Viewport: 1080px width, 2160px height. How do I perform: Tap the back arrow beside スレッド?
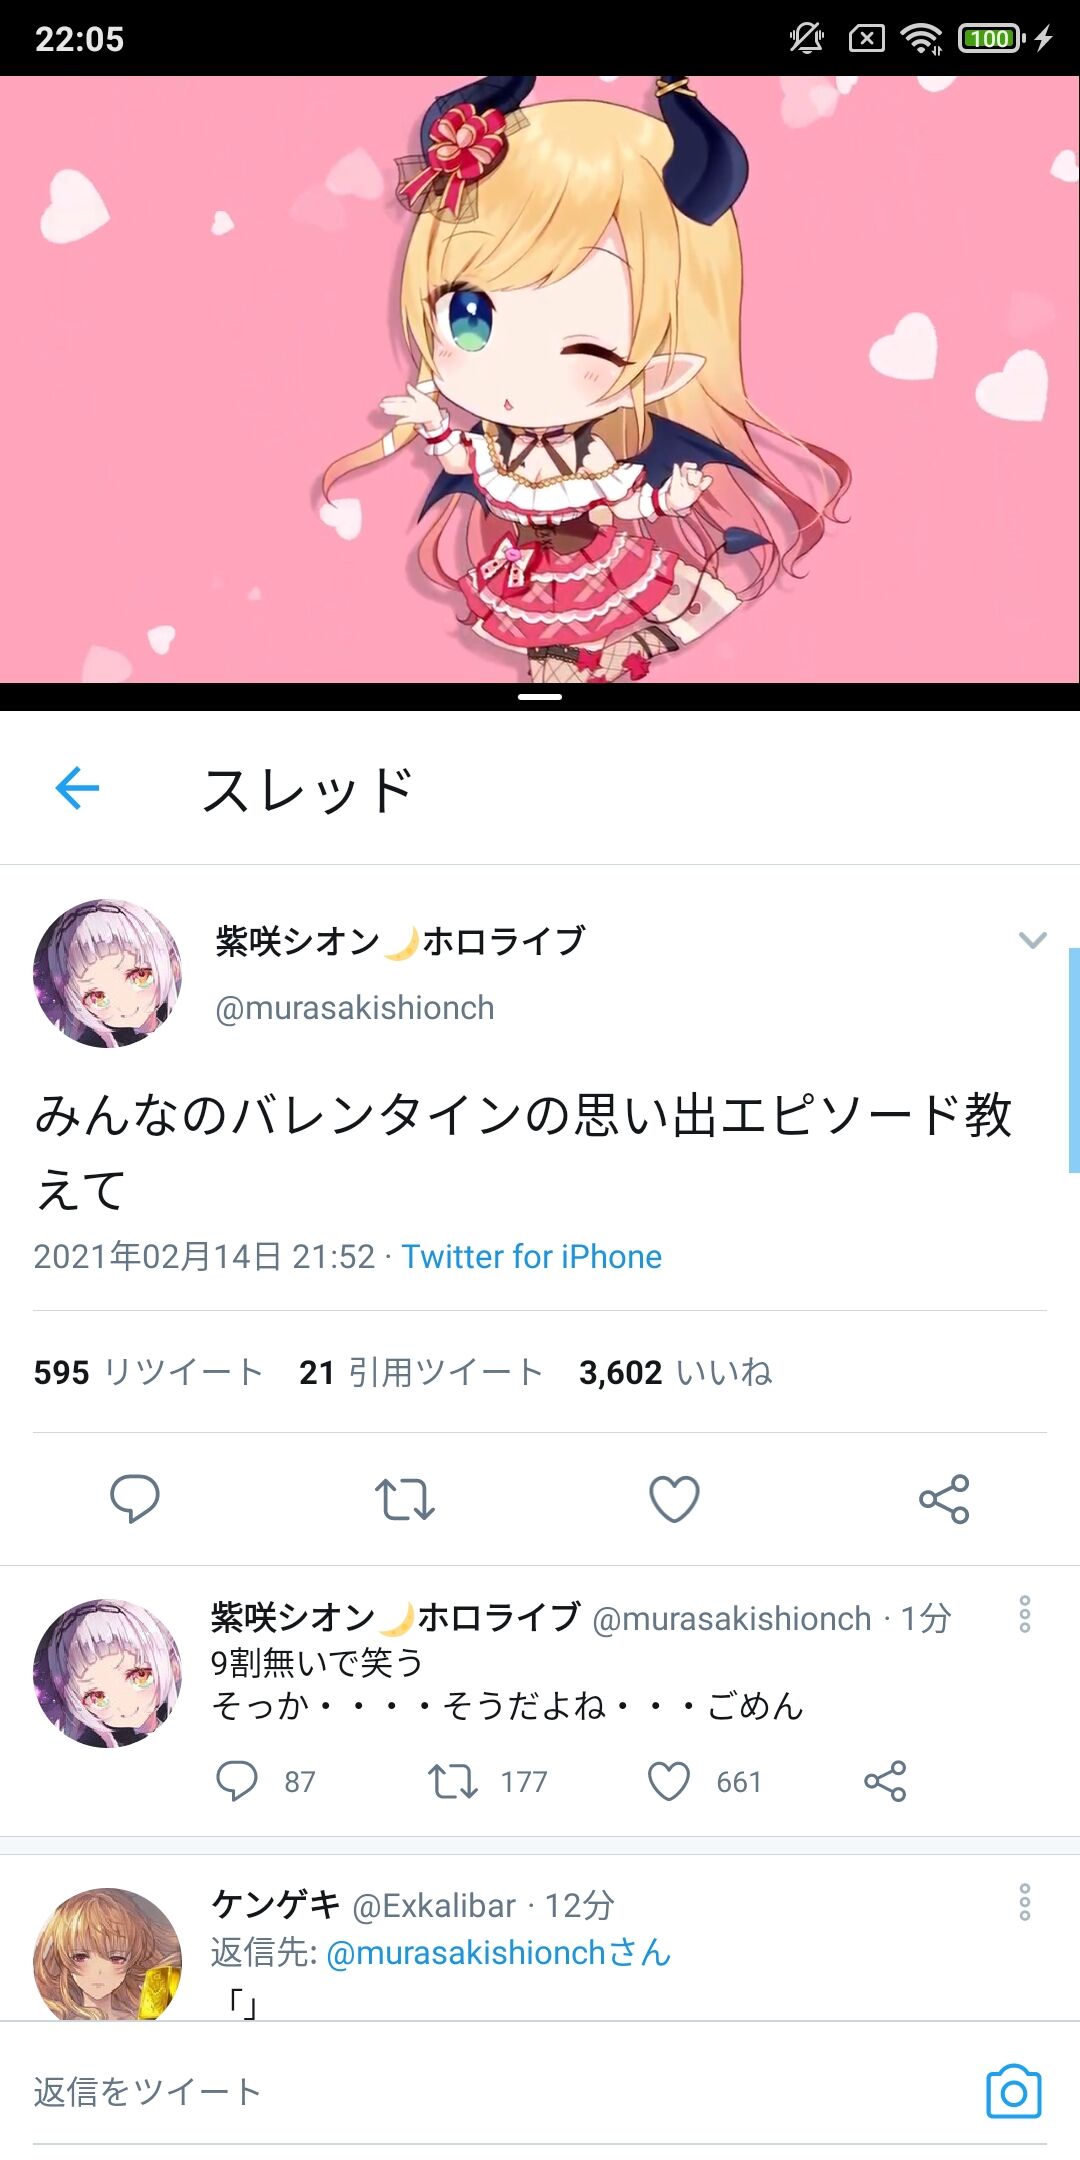pos(77,789)
